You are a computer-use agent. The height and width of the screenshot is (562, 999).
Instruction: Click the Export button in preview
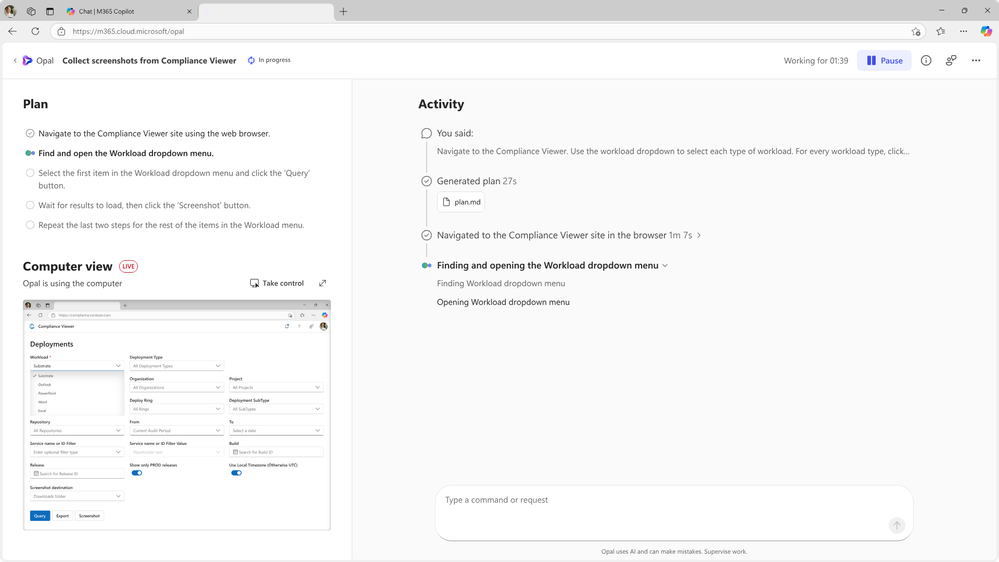pos(62,515)
